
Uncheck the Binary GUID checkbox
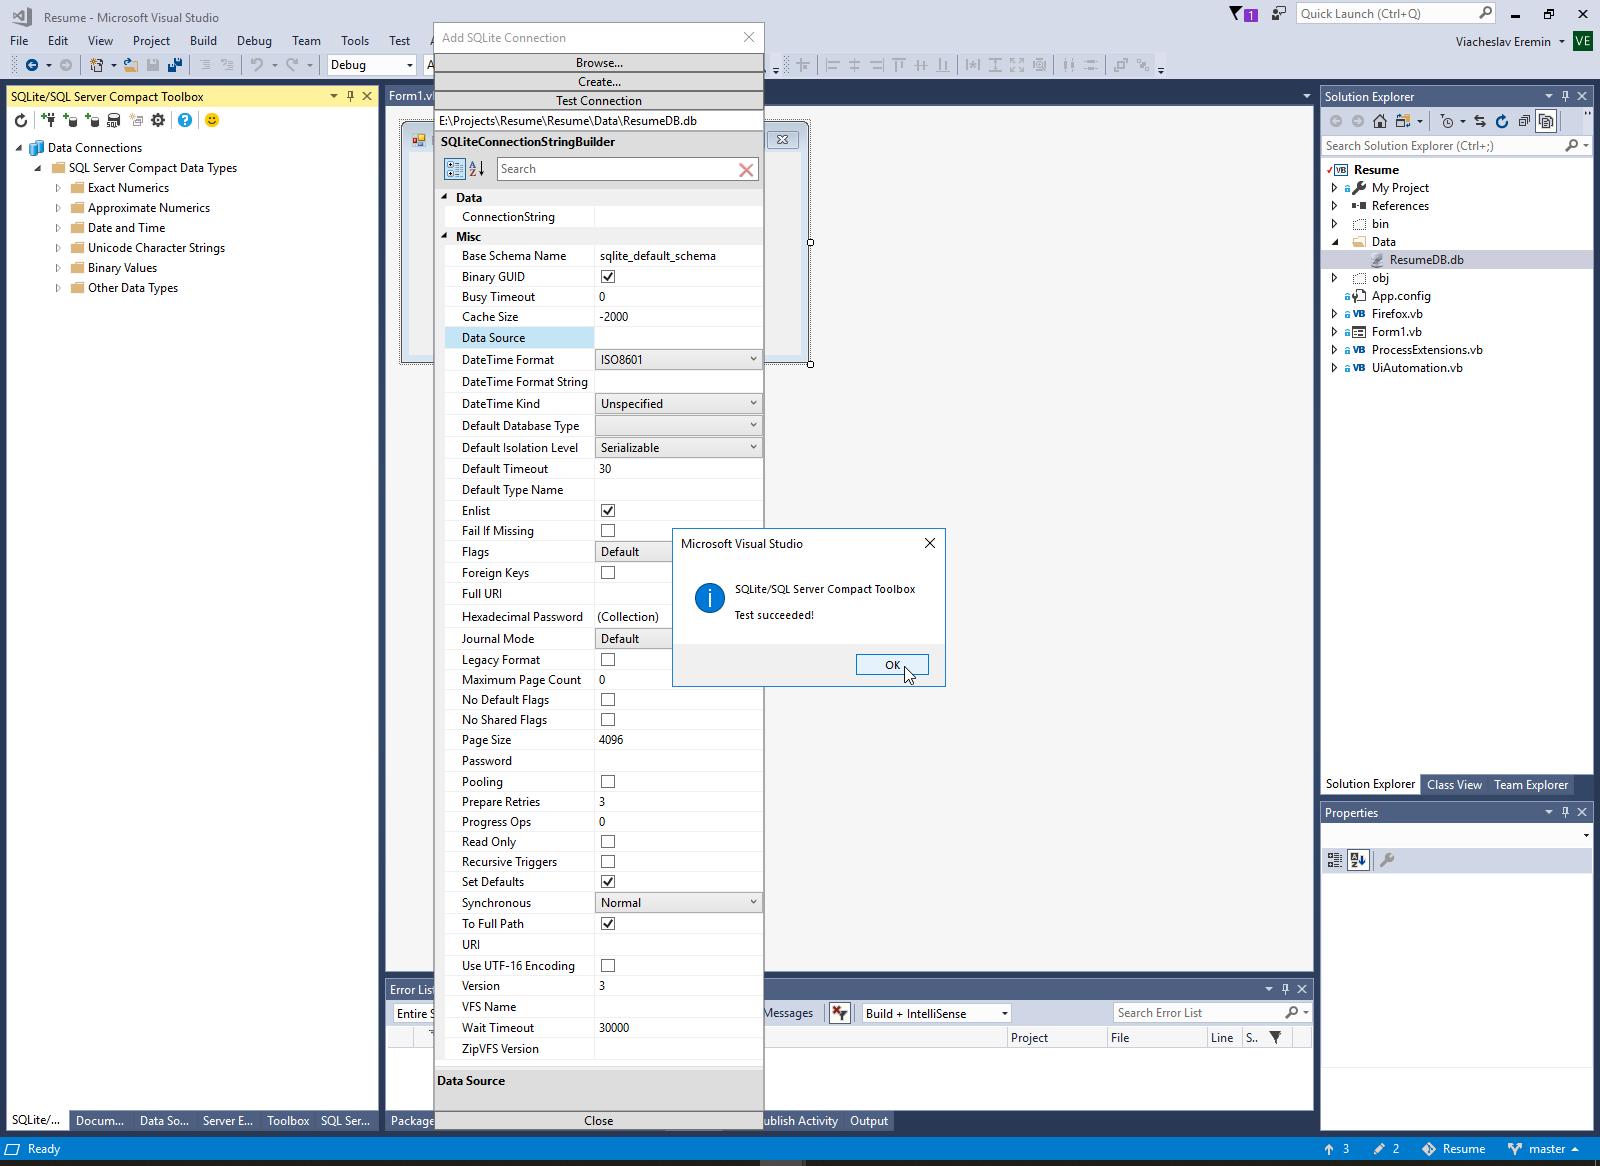pos(608,277)
